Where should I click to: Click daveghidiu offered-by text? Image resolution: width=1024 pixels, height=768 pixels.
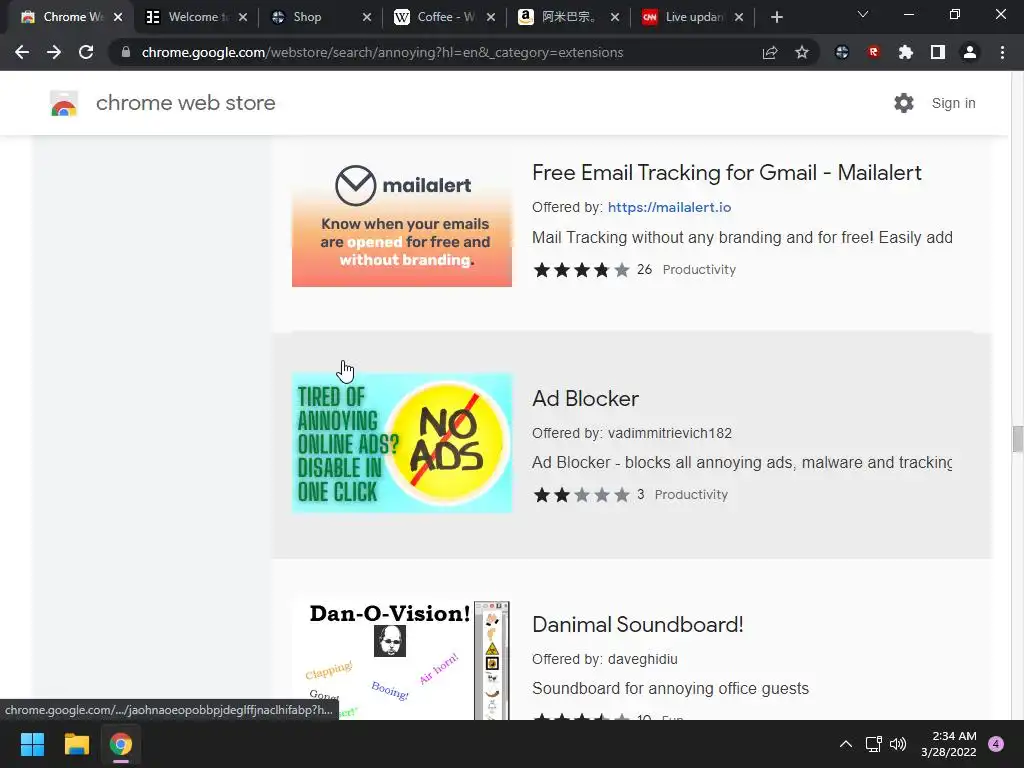tap(643, 659)
